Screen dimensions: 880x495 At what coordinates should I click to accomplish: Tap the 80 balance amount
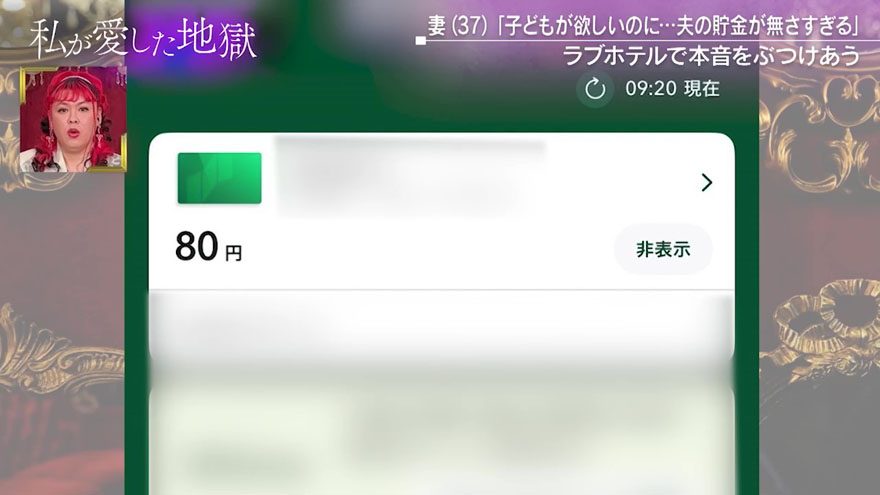click(x=196, y=246)
